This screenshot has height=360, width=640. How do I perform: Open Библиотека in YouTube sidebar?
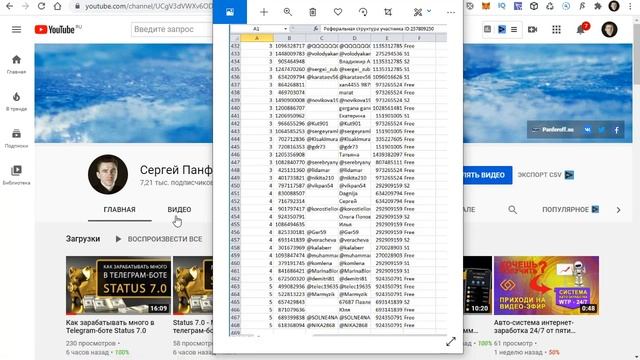16,176
